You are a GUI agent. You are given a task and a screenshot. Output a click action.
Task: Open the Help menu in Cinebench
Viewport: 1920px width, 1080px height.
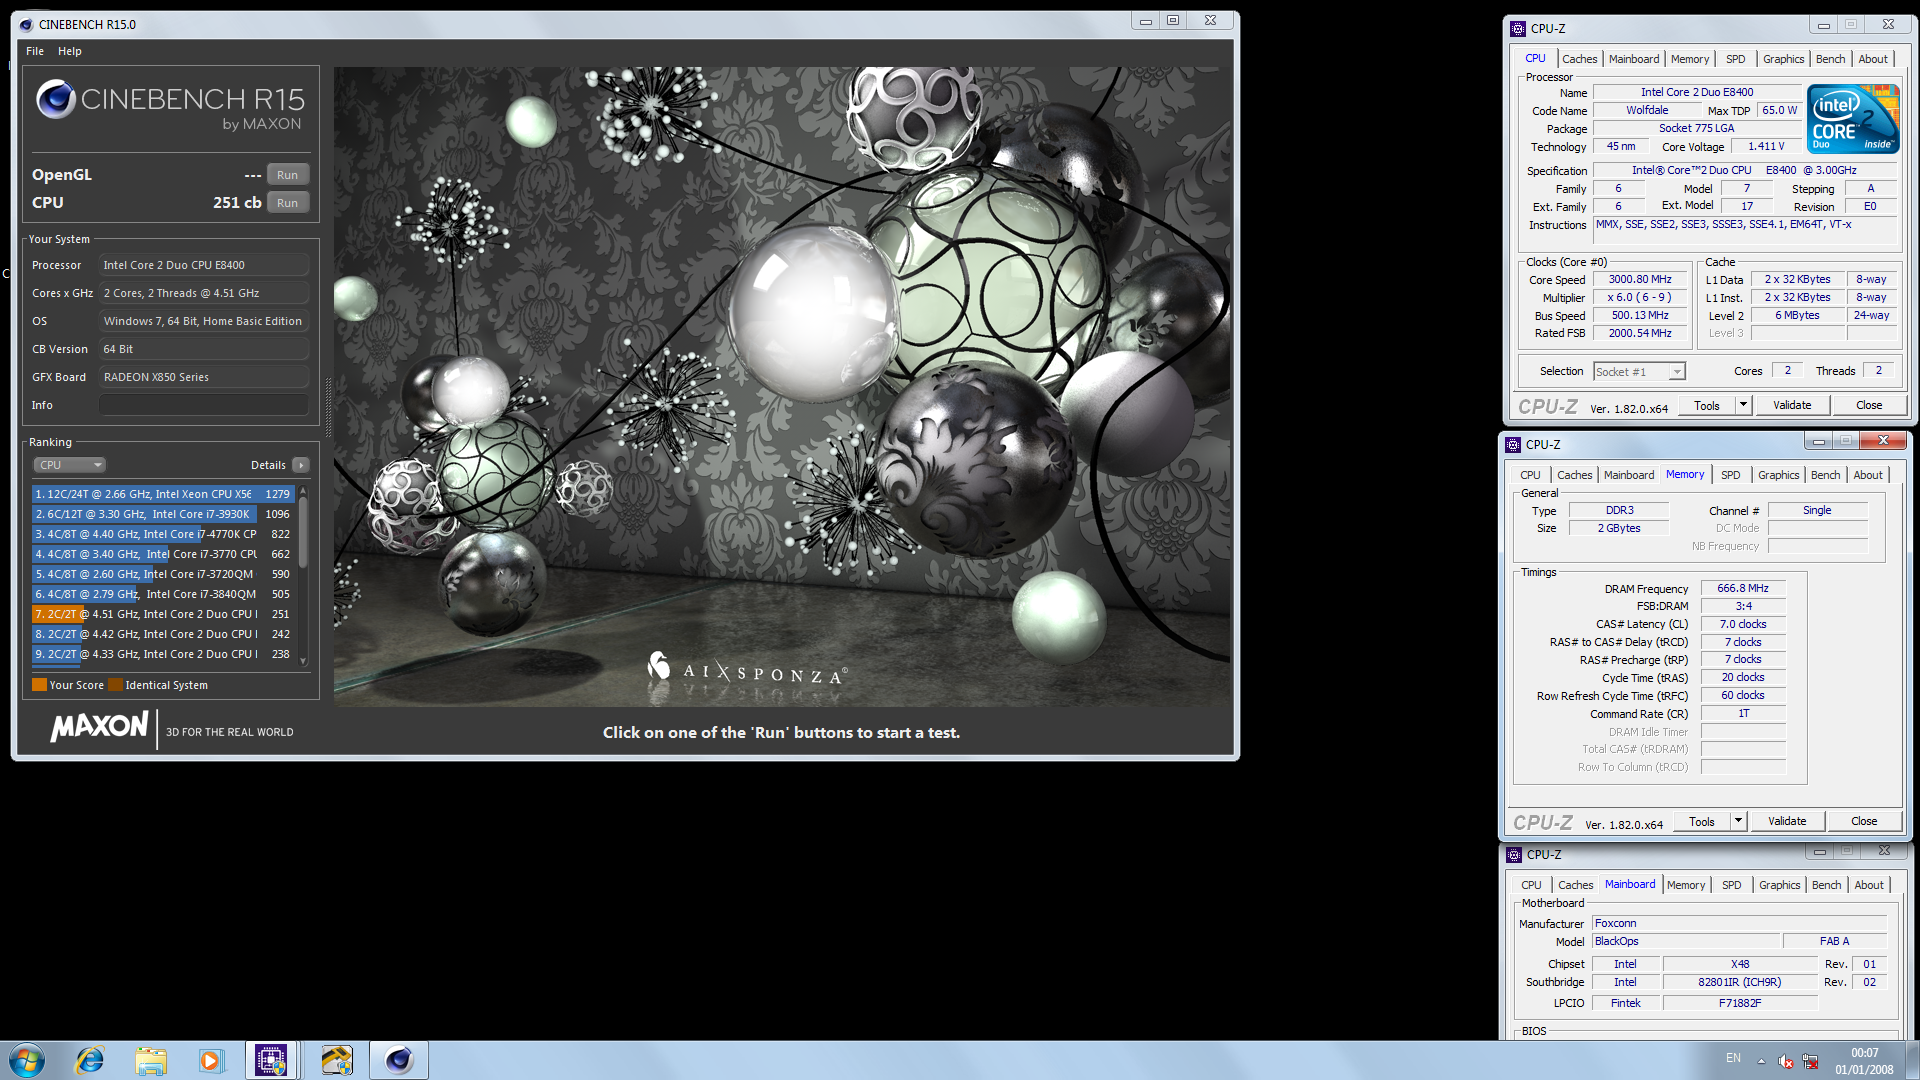click(70, 51)
